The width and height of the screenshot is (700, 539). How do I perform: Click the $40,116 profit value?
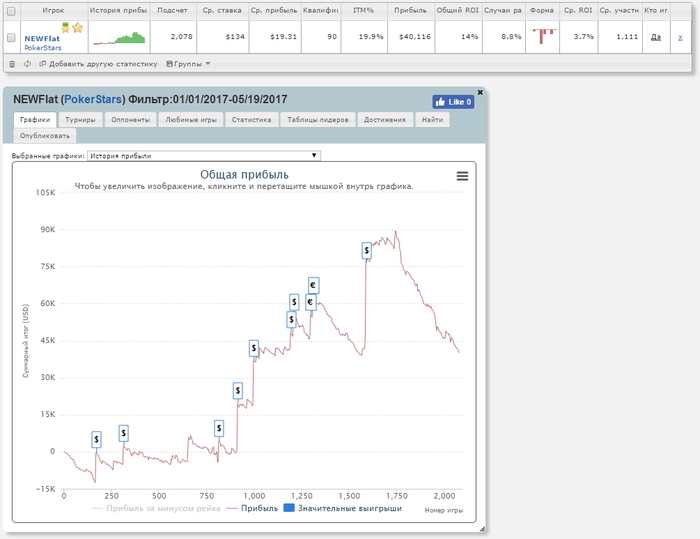(415, 37)
